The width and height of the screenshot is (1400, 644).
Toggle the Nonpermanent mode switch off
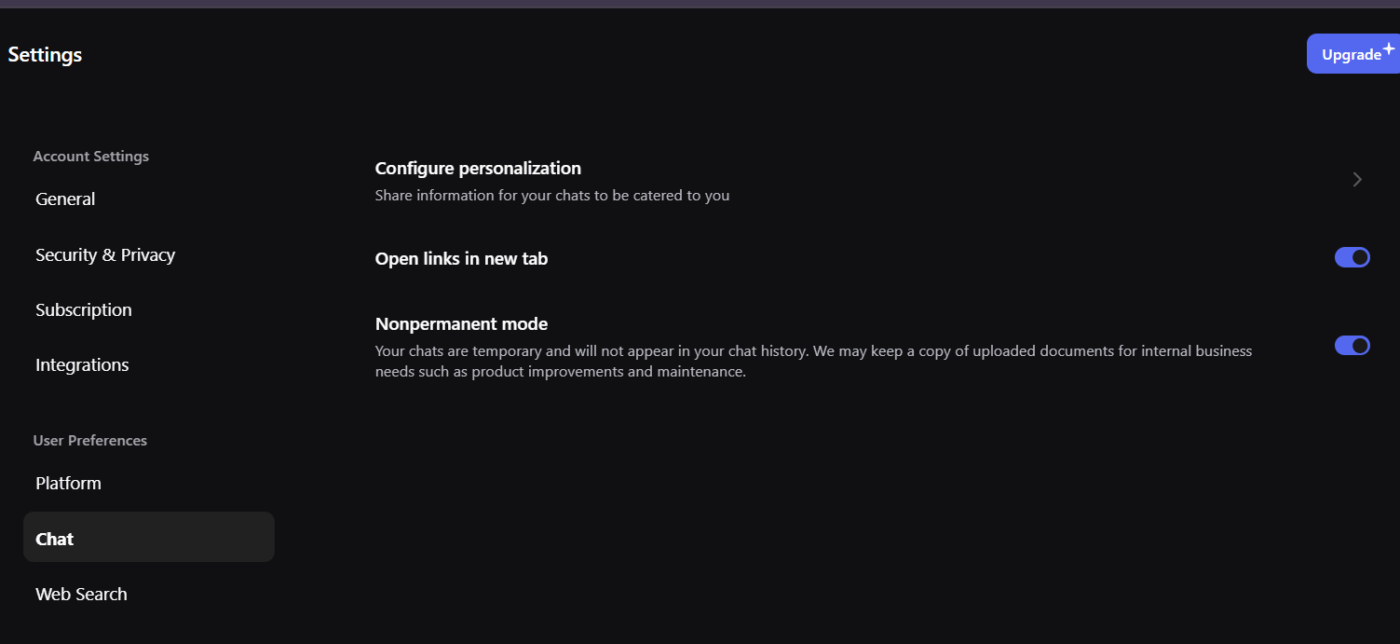click(1352, 345)
